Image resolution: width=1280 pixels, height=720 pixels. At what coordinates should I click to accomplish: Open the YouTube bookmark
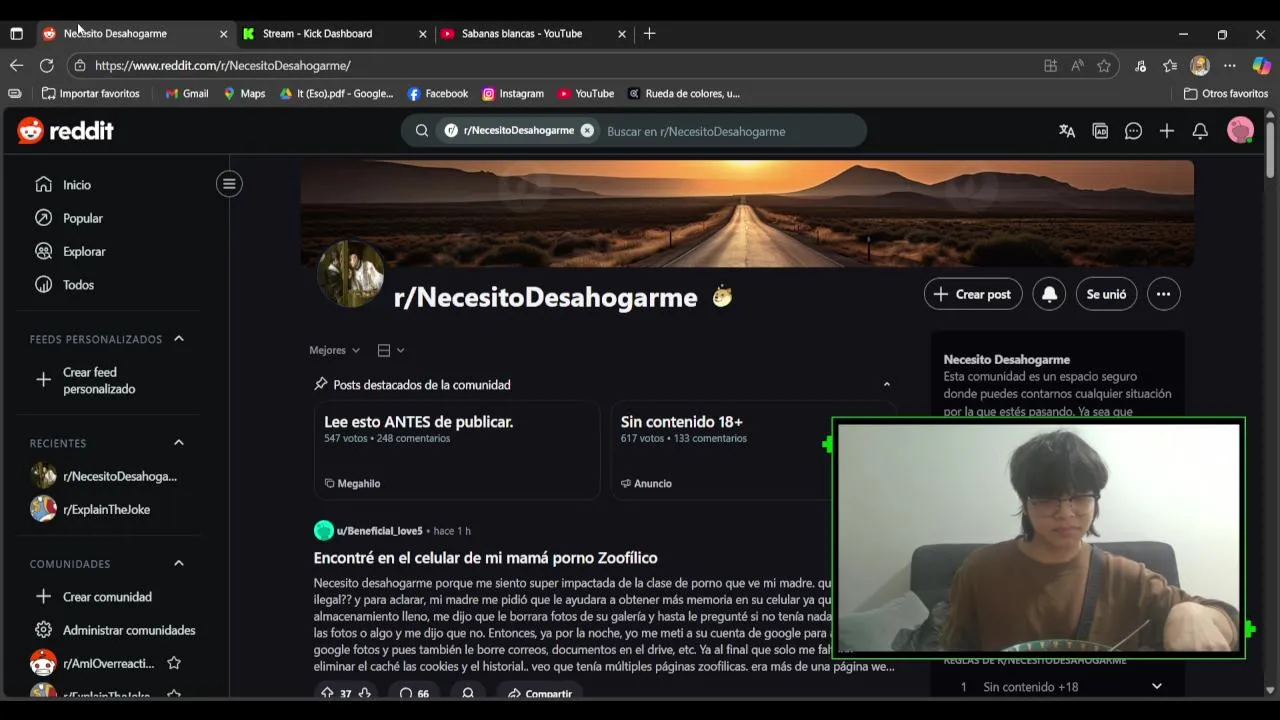click(x=586, y=93)
